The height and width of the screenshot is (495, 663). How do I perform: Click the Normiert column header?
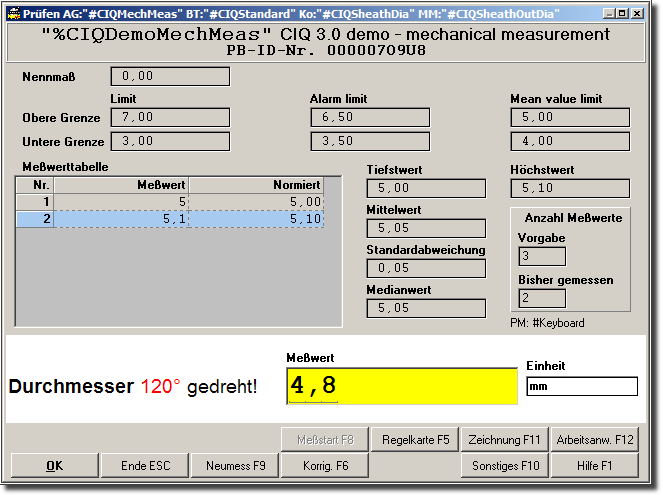click(x=256, y=185)
